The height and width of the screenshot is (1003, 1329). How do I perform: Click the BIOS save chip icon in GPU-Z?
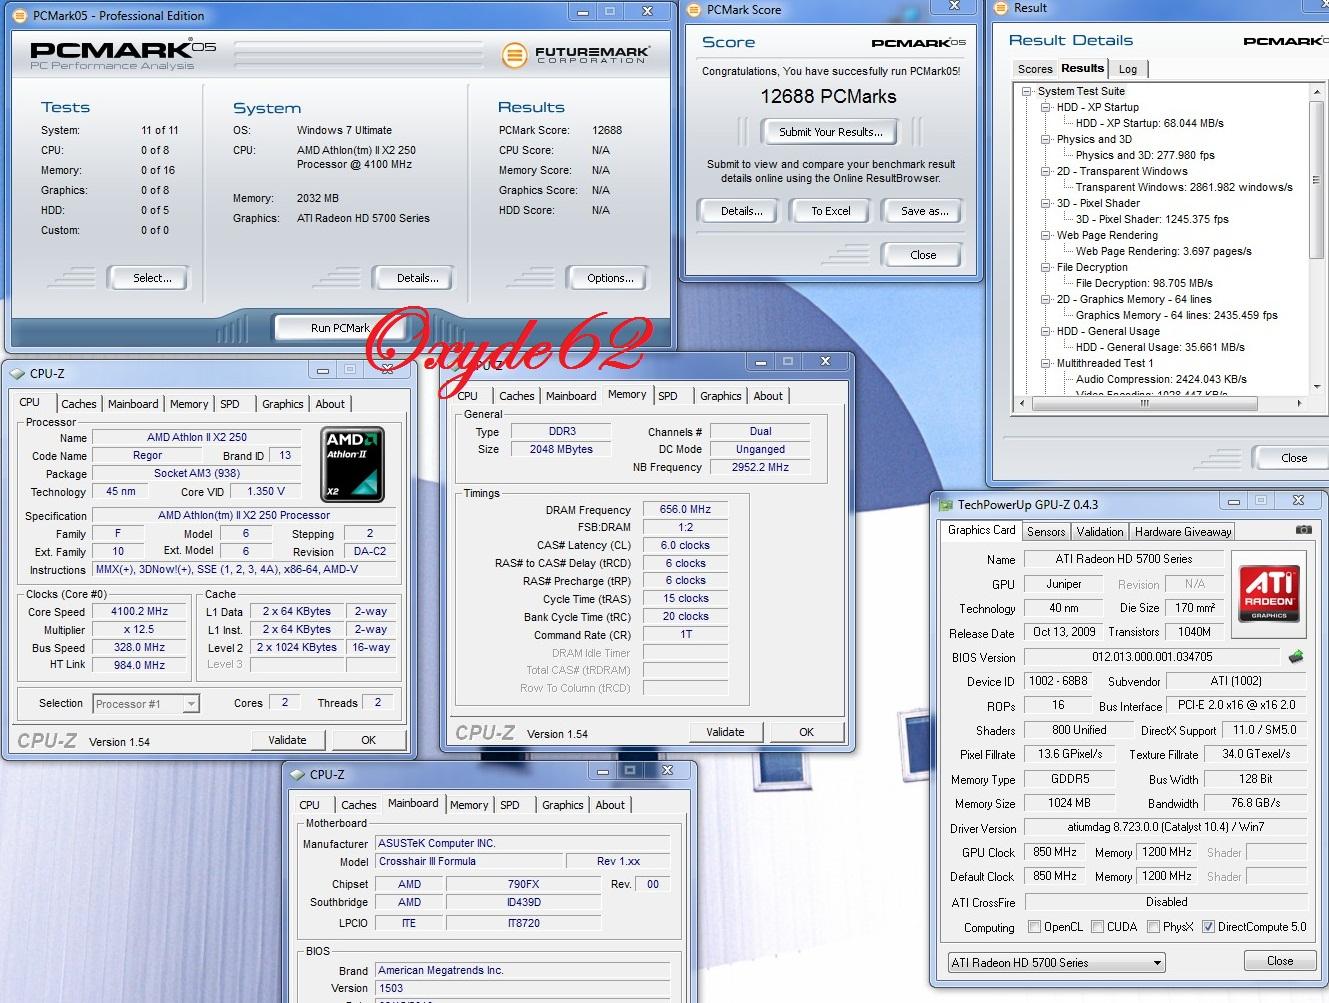[x=1296, y=657]
